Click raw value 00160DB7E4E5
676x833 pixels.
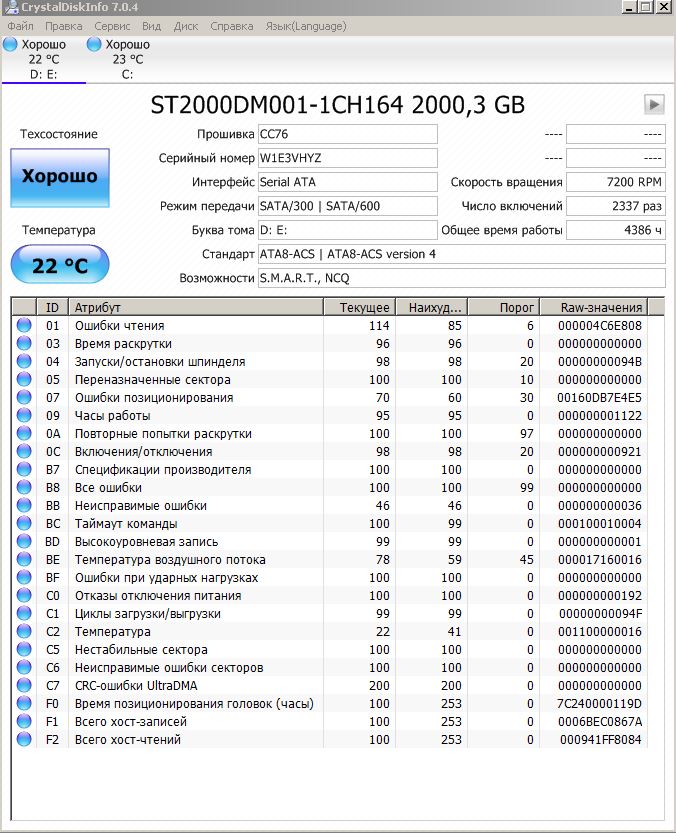click(599, 397)
